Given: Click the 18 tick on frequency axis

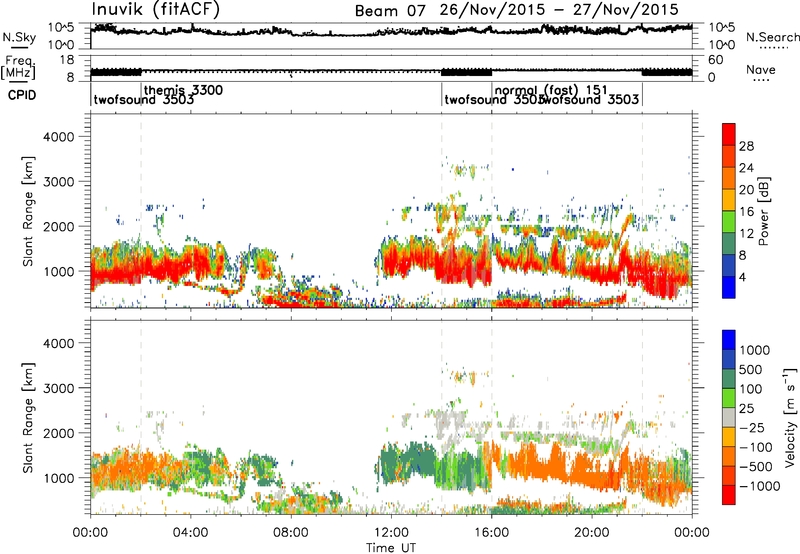Looking at the screenshot, I should [66, 60].
